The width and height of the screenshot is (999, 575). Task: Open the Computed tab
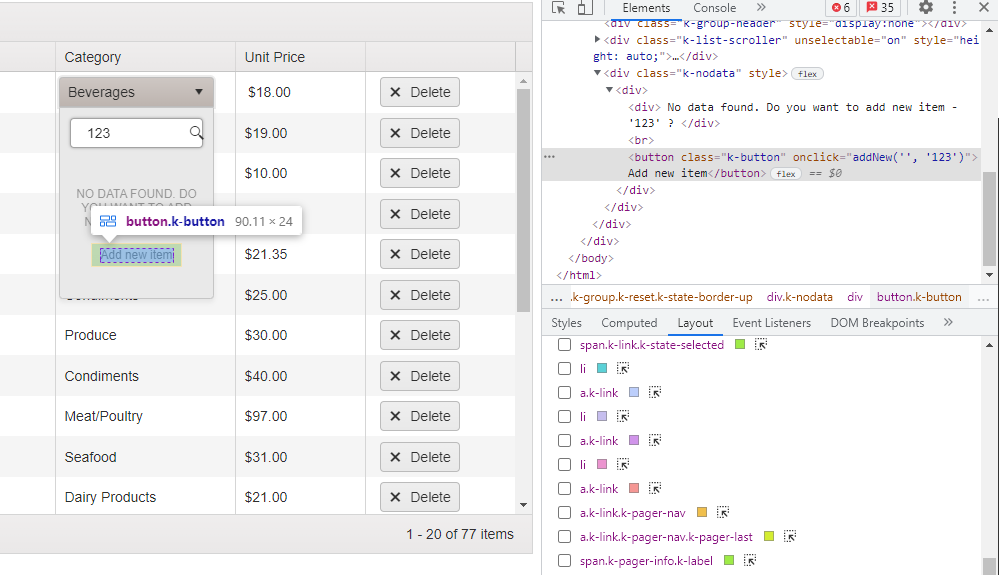(629, 323)
